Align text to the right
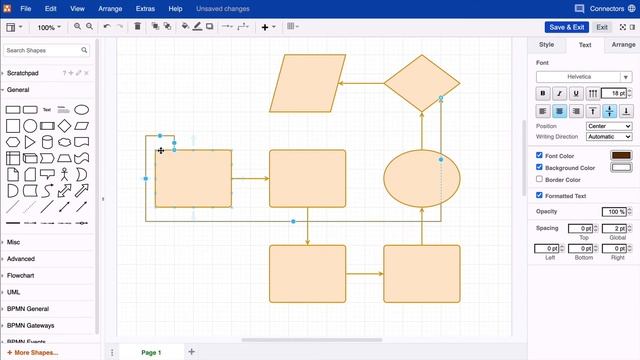This screenshot has width=640, height=360. [x=576, y=111]
